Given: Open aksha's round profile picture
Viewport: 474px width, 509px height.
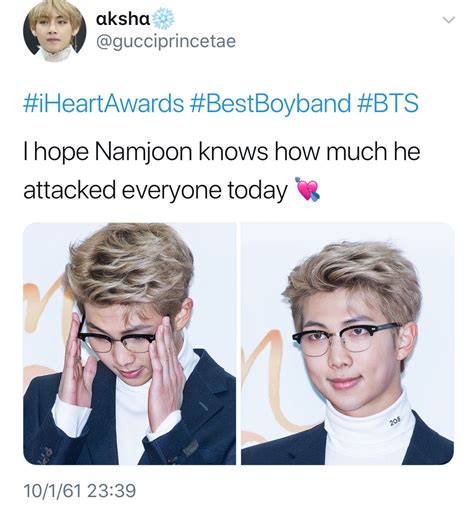Looking at the screenshot, I should tap(54, 31).
